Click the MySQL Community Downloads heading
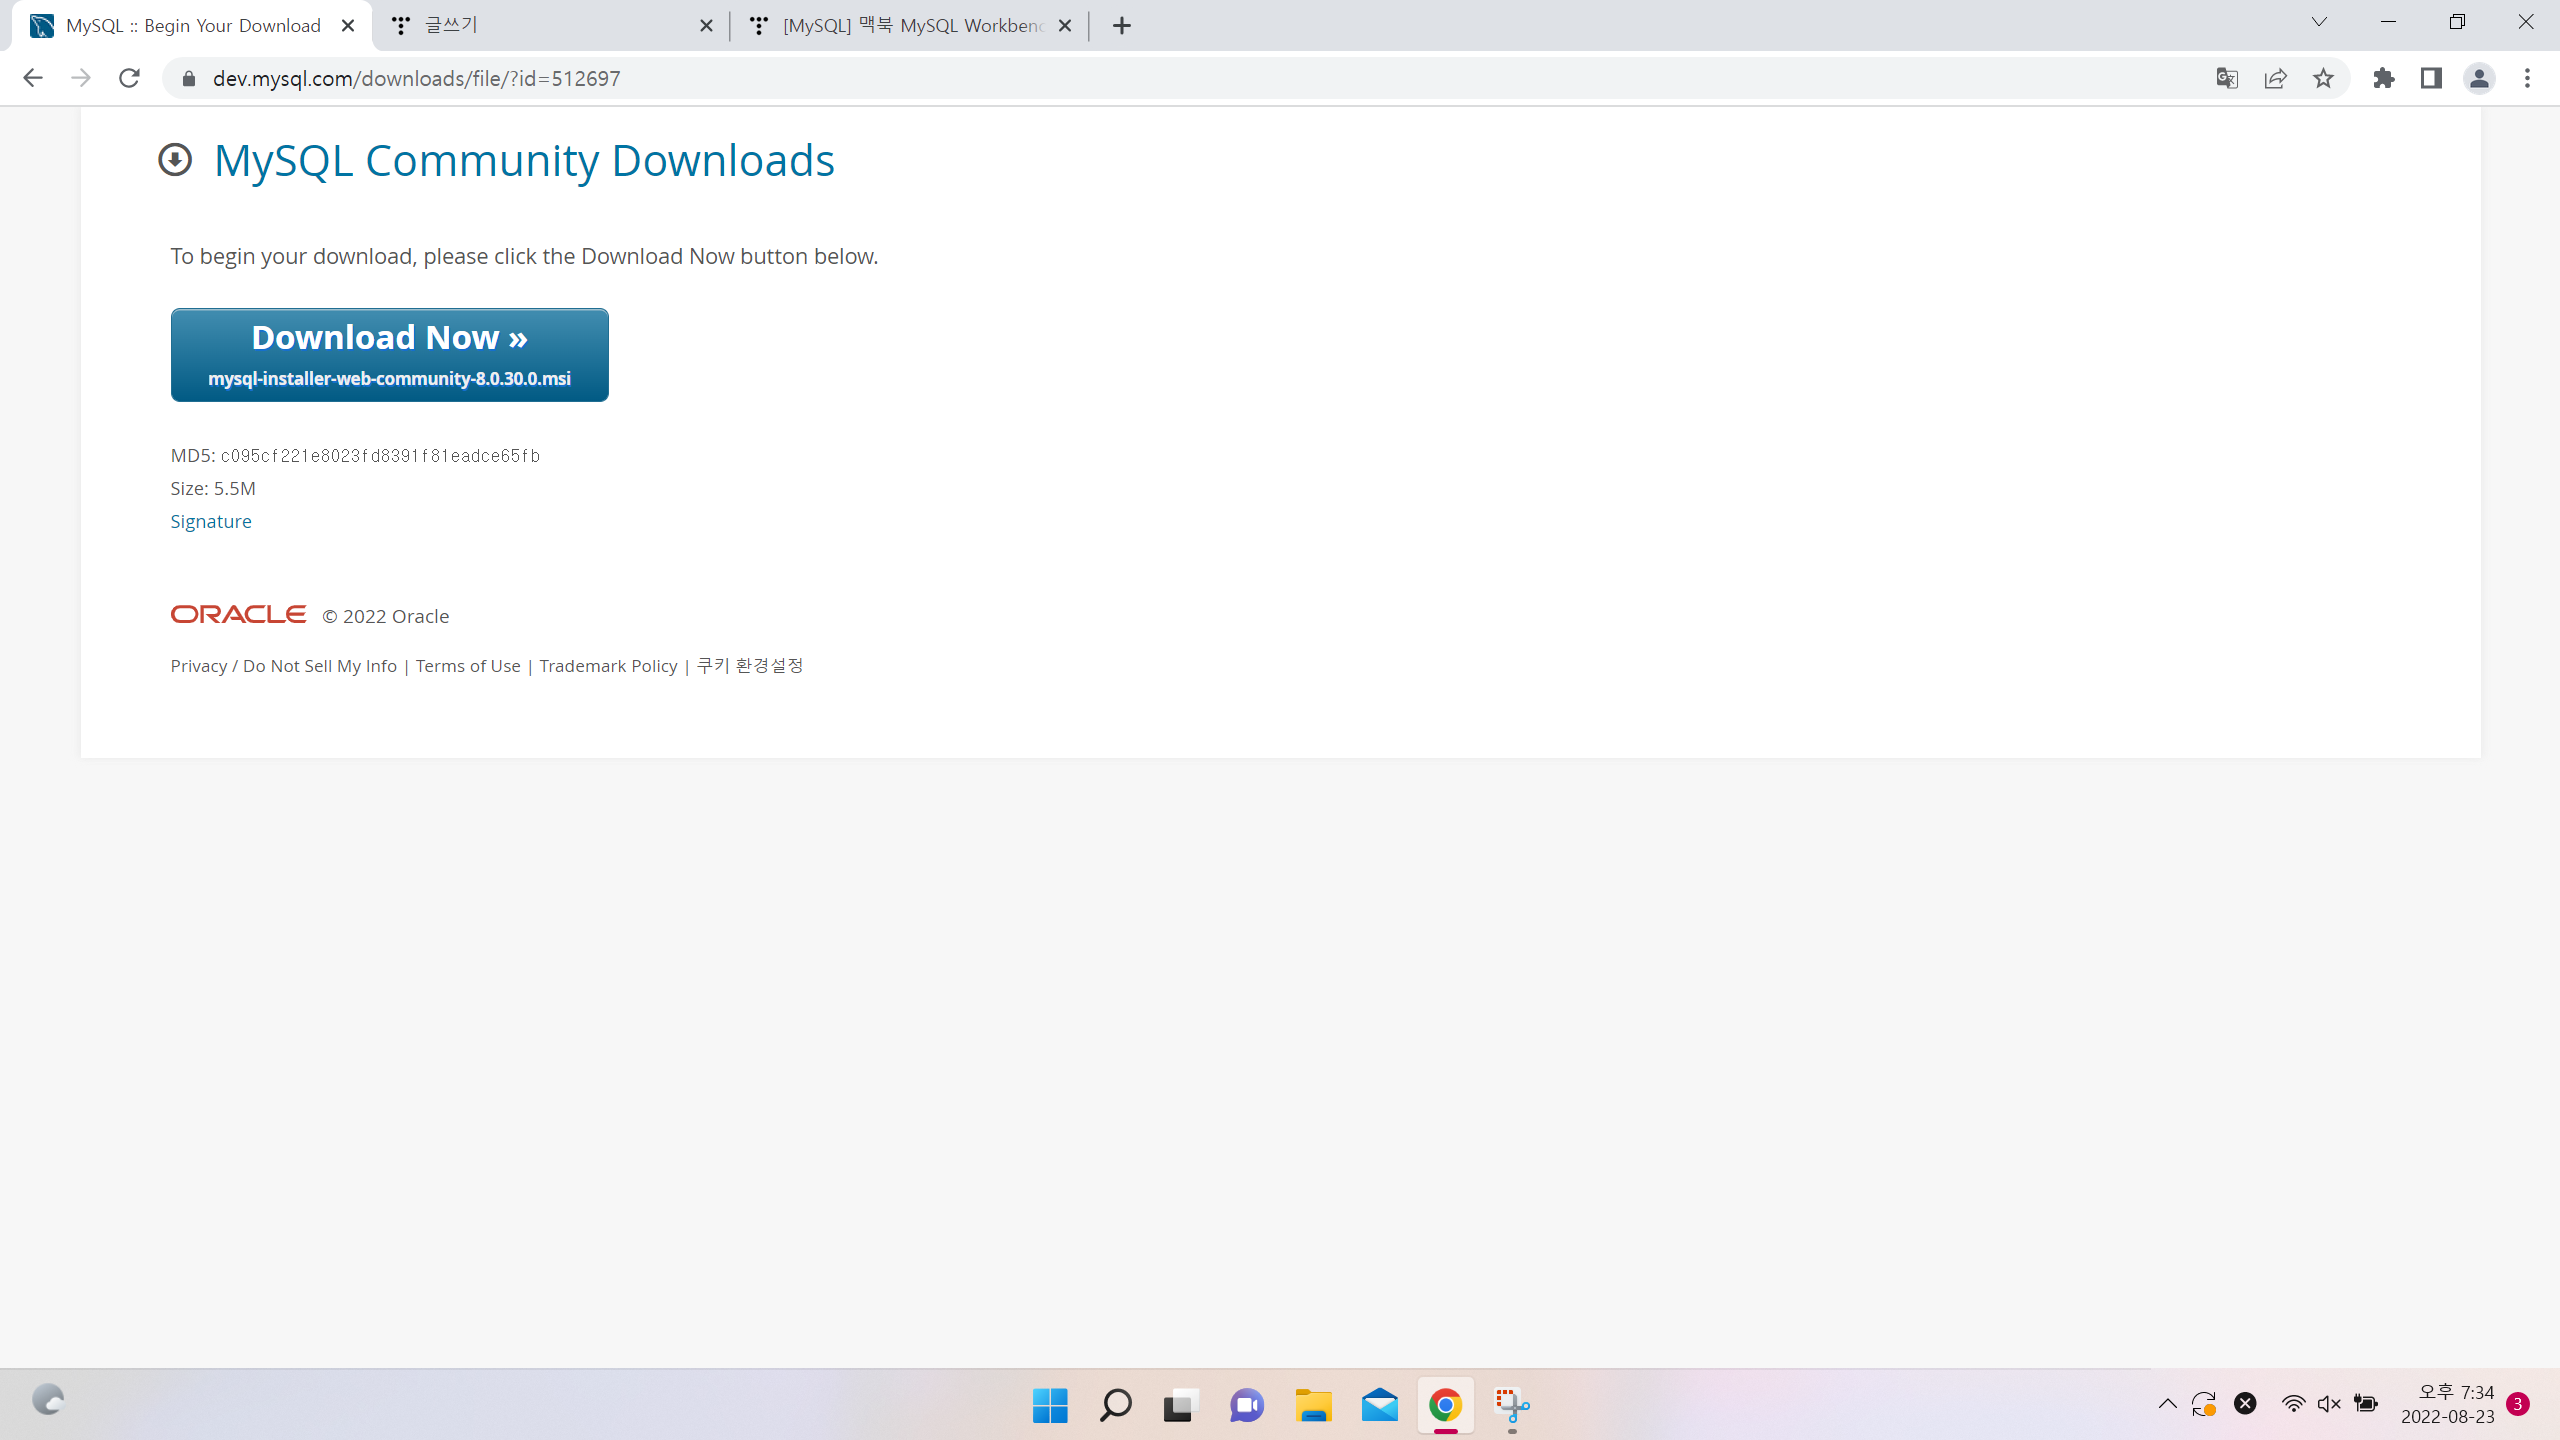 pyautogui.click(x=524, y=160)
